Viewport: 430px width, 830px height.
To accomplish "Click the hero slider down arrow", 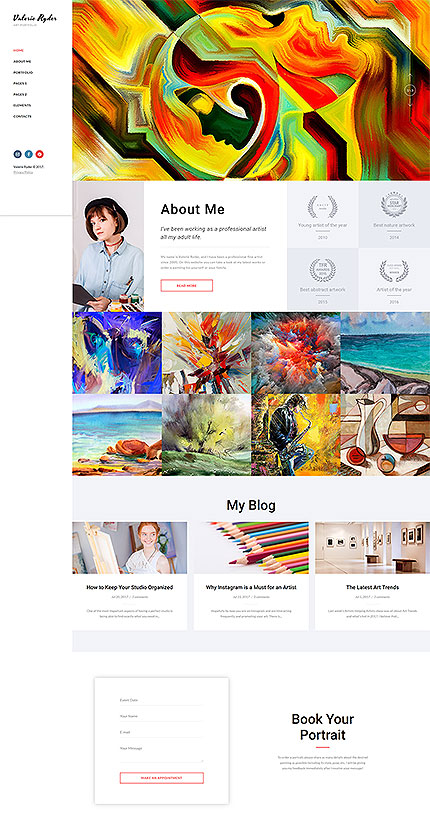I will point(410,103).
